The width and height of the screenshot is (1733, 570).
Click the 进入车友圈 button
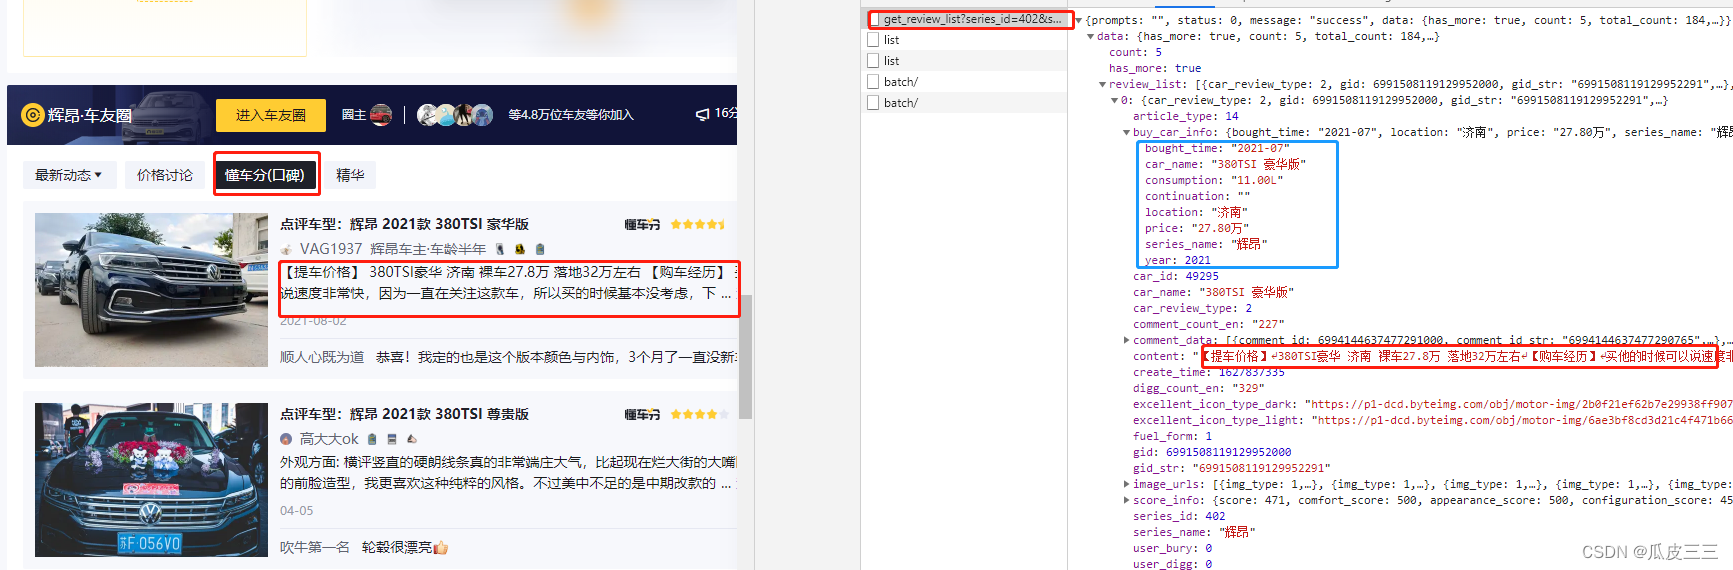(271, 115)
